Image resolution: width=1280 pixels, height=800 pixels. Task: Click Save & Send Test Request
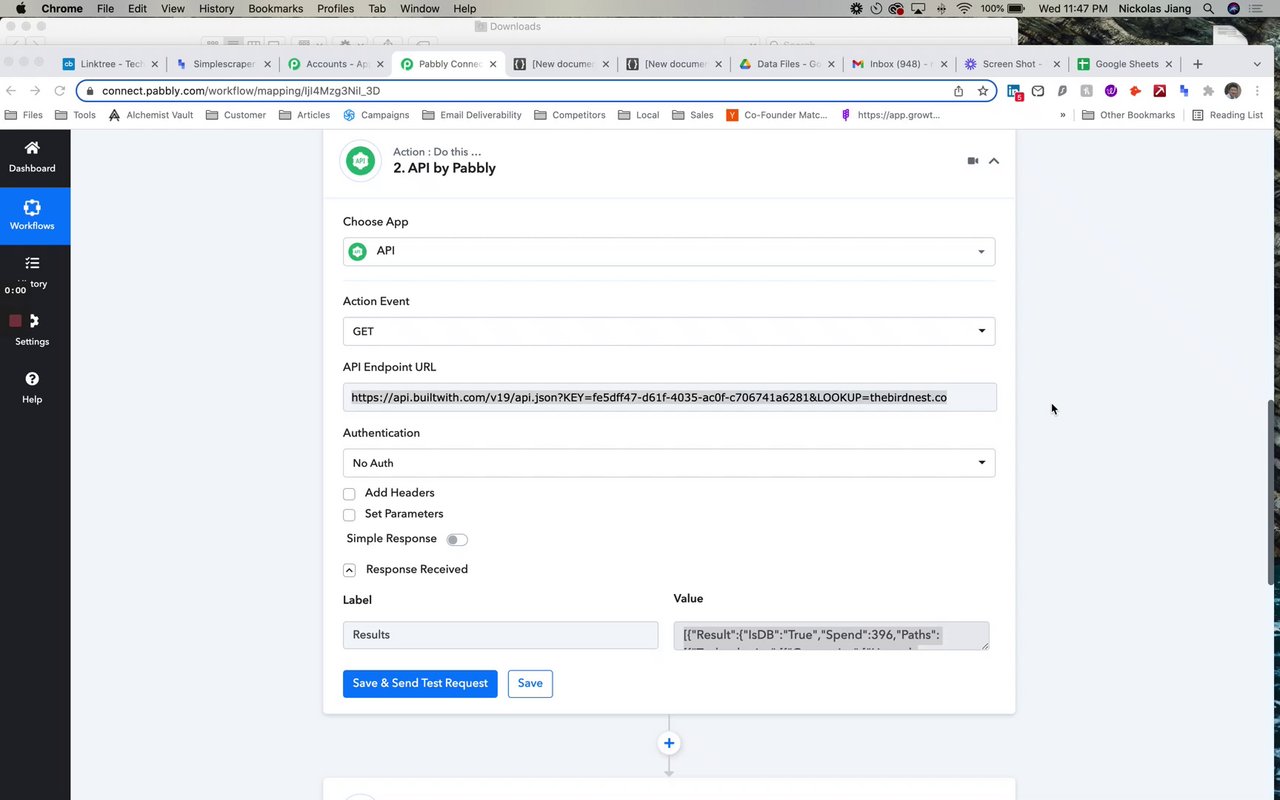[x=420, y=683]
